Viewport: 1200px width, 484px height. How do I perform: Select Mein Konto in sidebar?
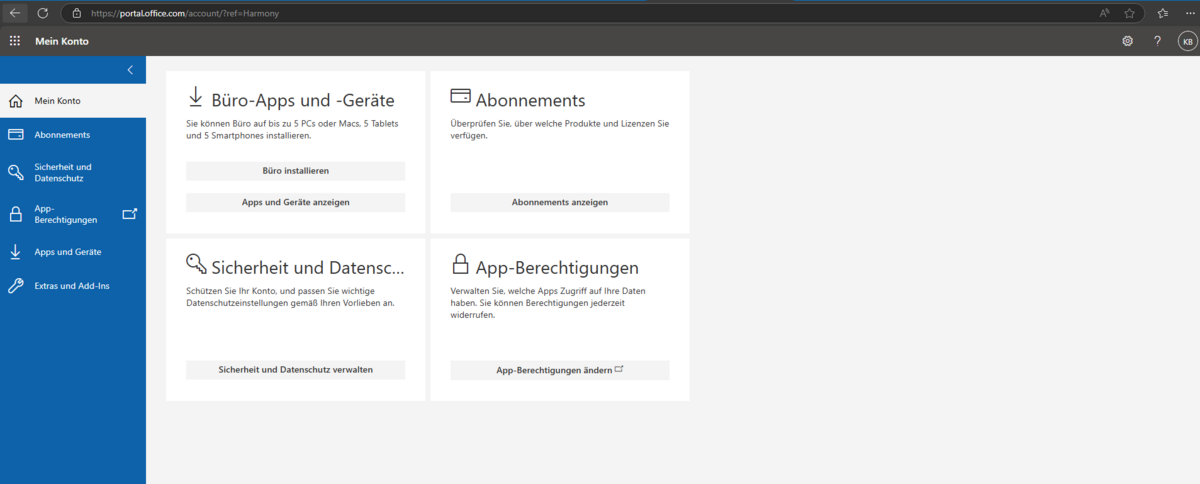[57, 101]
